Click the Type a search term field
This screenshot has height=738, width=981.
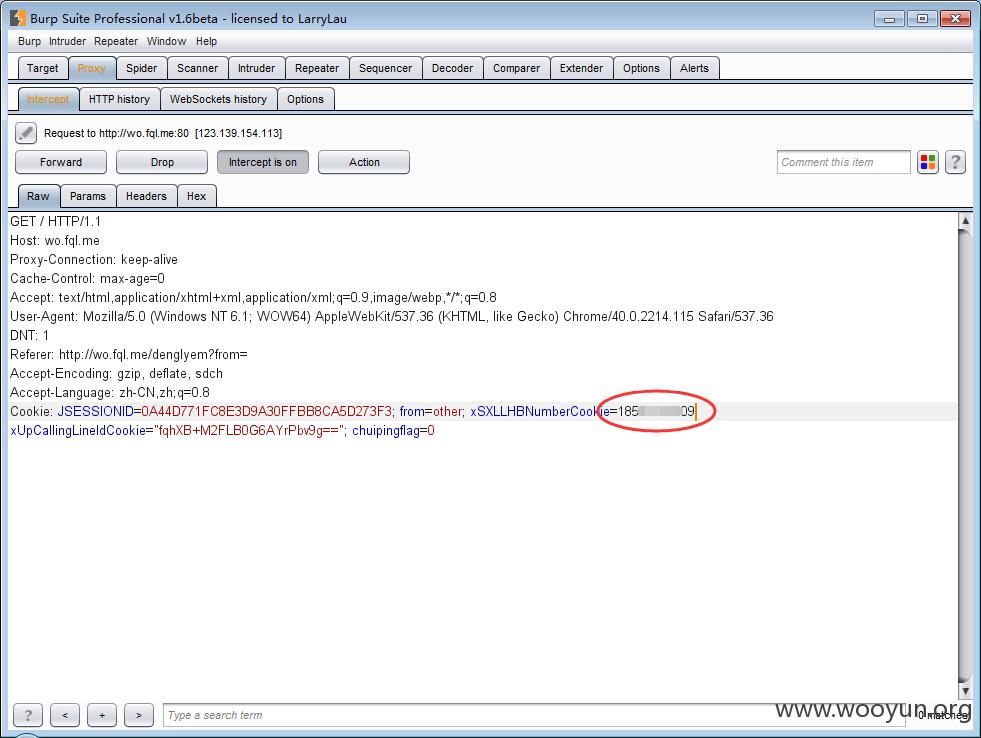pyautogui.click(x=534, y=715)
